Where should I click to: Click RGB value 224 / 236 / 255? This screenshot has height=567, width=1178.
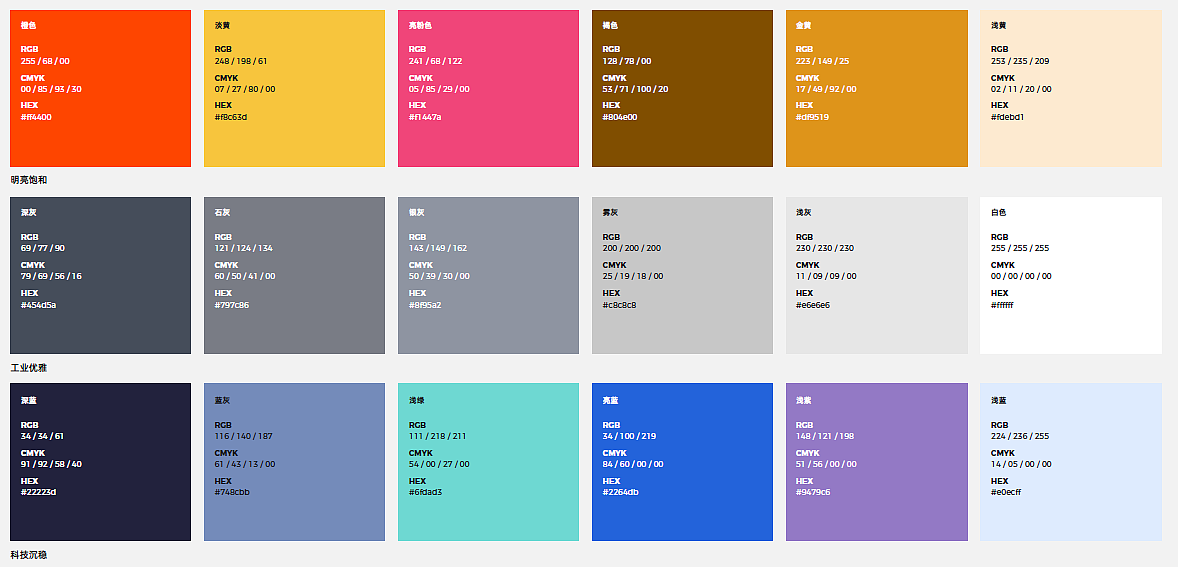pos(1020,436)
